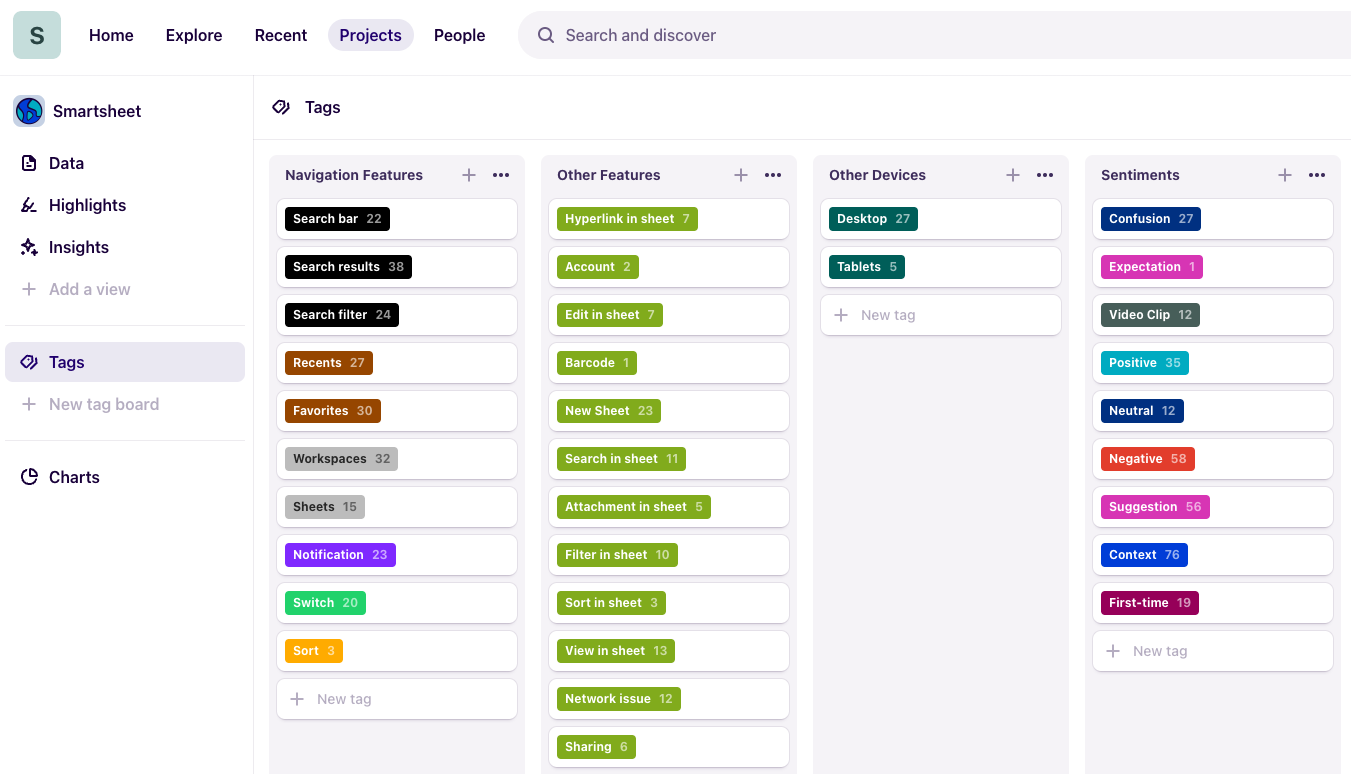Select the View in sheet tag

tap(616, 651)
